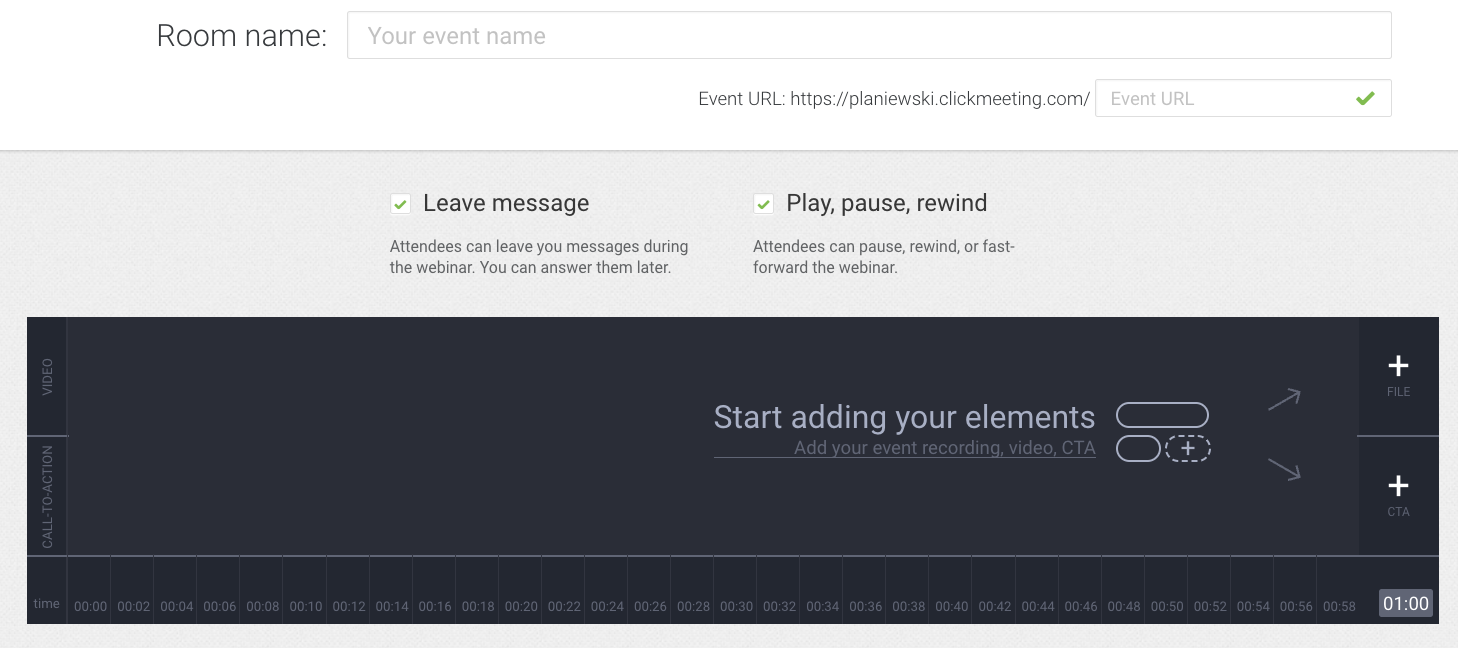Image resolution: width=1458 pixels, height=648 pixels.
Task: Click the 00:30 marker on timeline
Action: [736, 606]
